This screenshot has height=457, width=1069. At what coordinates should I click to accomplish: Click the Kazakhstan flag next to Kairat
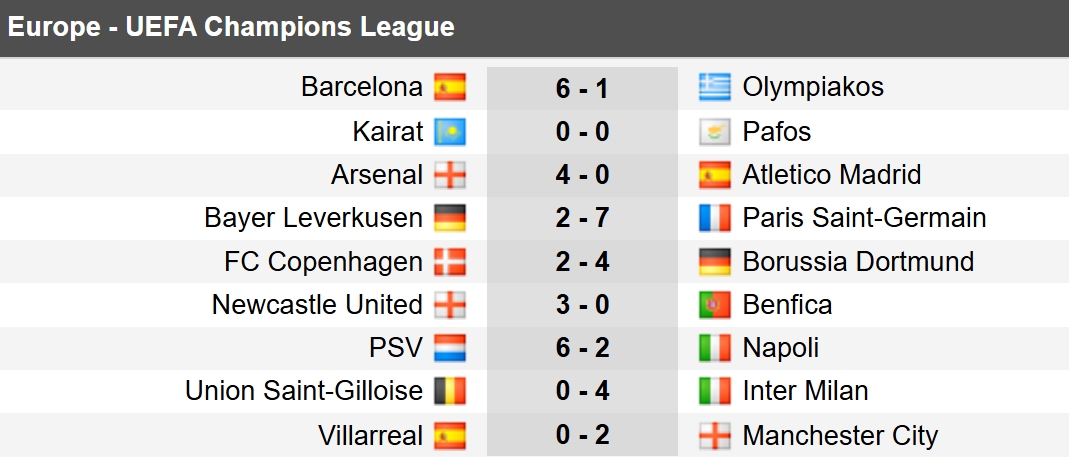coord(450,132)
